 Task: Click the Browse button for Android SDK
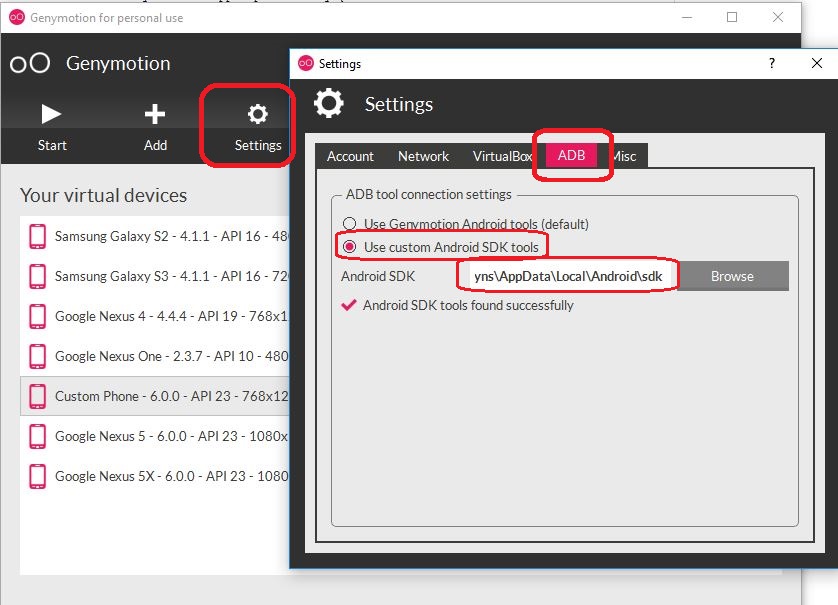(732, 276)
